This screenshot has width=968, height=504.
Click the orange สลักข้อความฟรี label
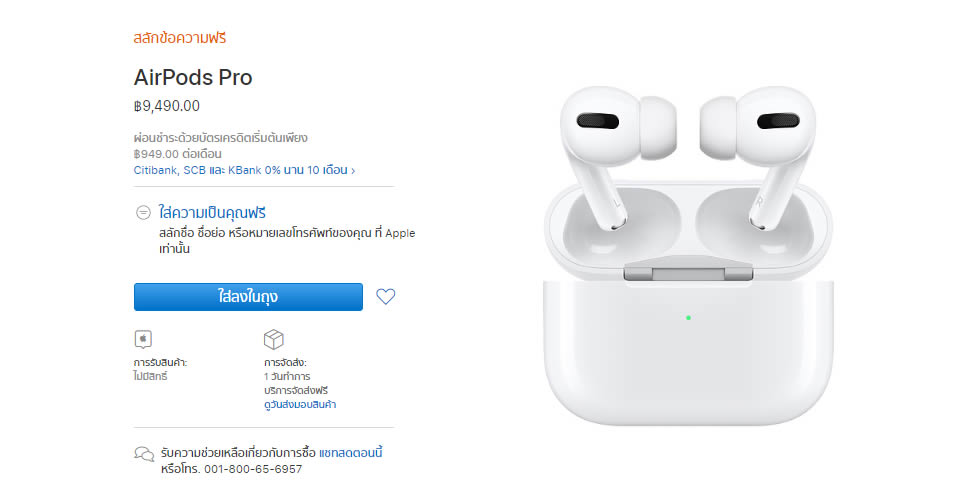[x=180, y=38]
